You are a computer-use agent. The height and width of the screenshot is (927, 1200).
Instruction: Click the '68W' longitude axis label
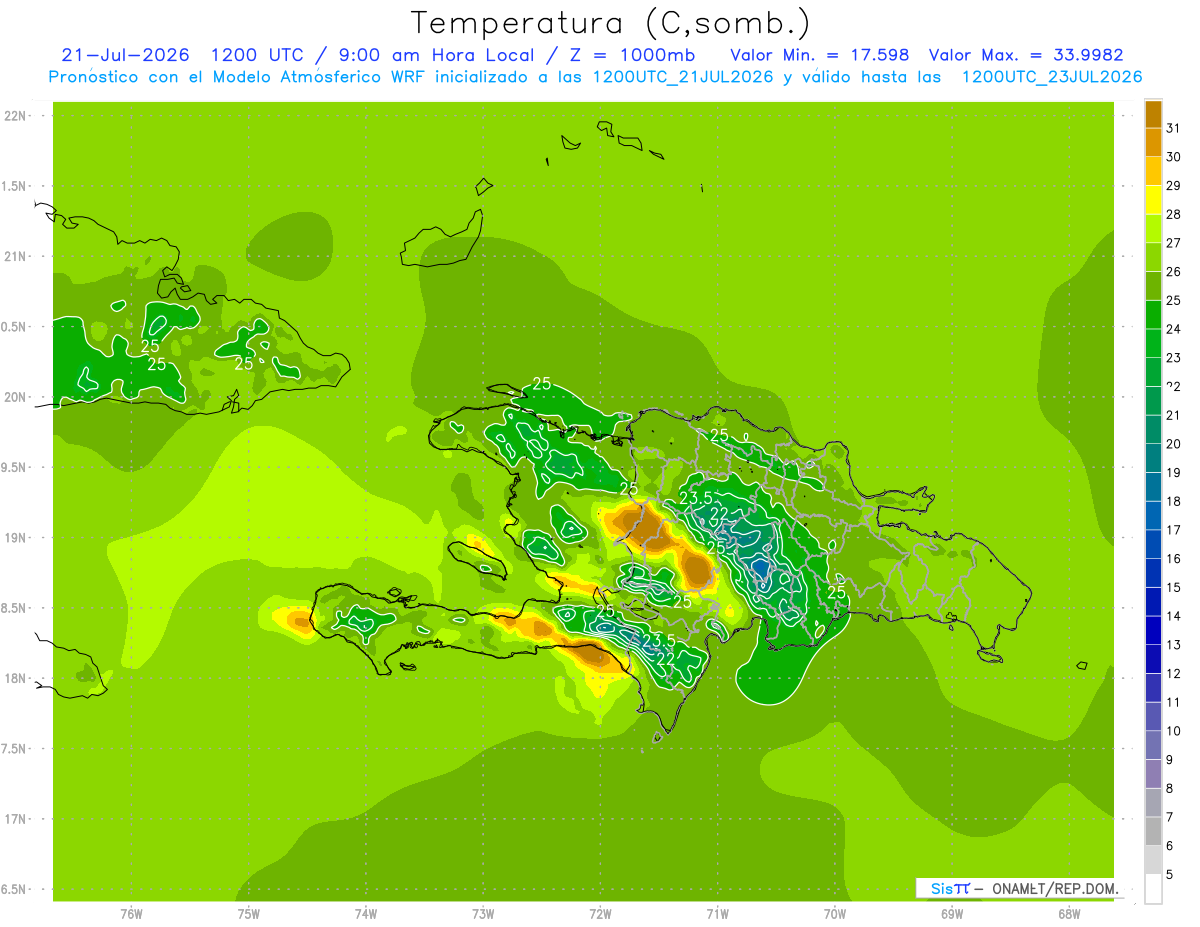[1069, 913]
